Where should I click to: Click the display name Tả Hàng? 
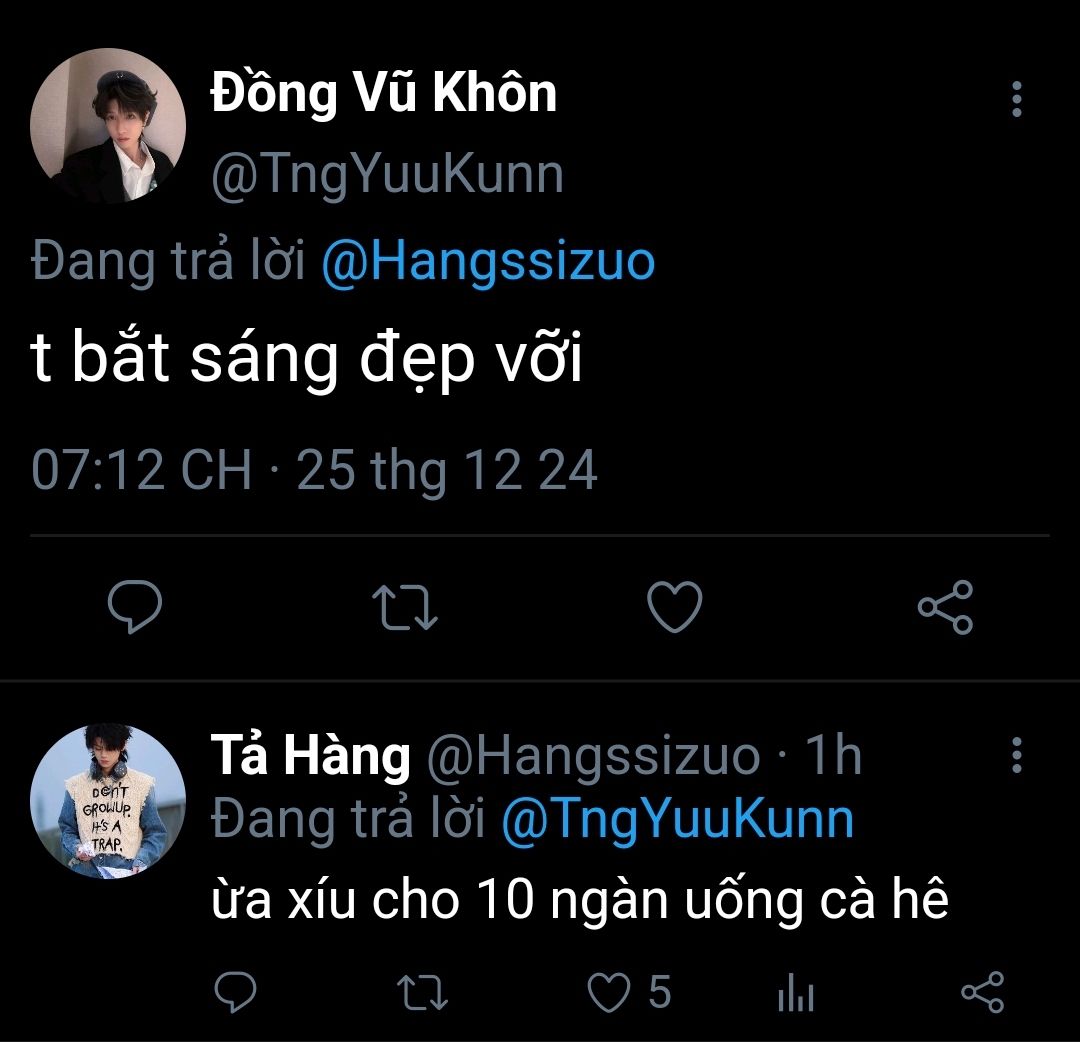[x=310, y=755]
